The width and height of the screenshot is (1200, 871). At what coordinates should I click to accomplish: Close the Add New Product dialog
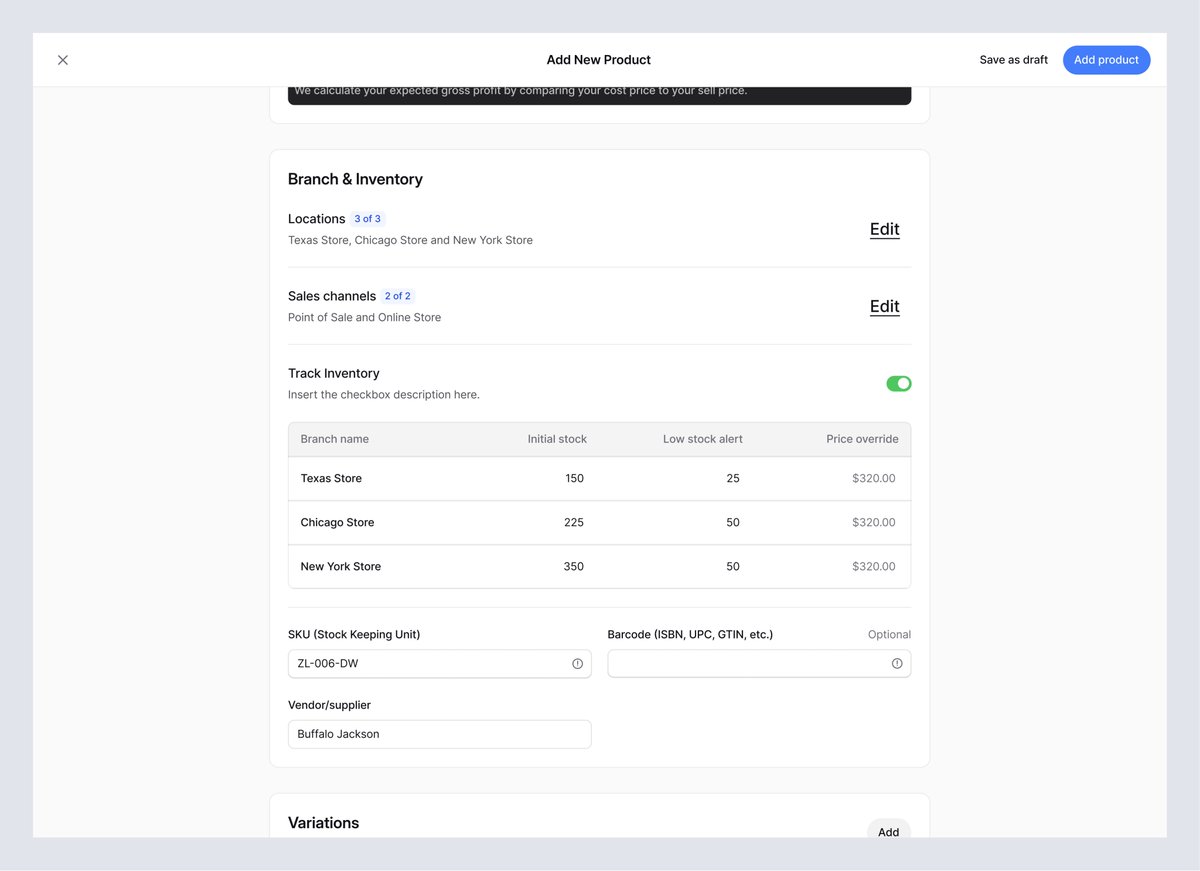[63, 60]
